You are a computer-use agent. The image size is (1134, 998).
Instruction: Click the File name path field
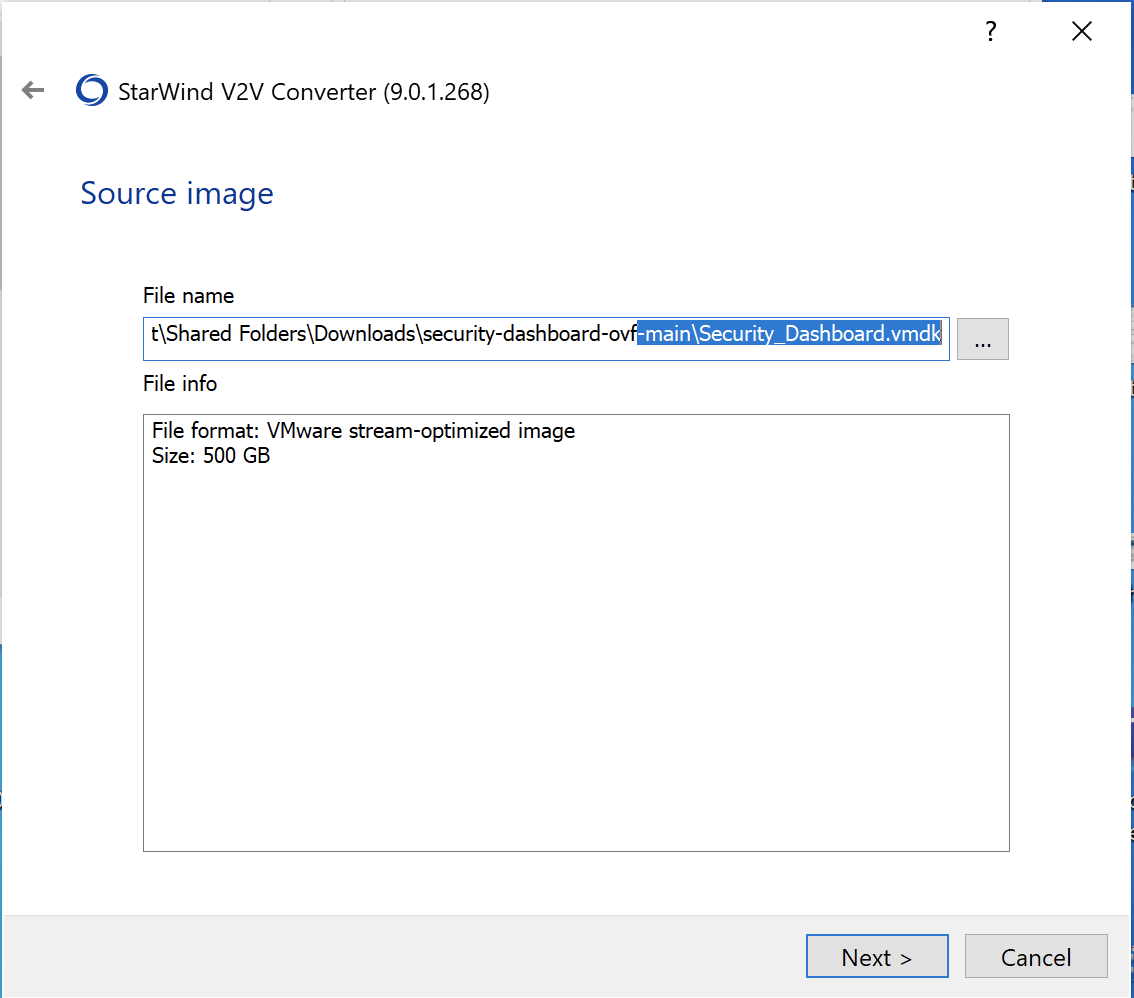pyautogui.click(x=546, y=338)
